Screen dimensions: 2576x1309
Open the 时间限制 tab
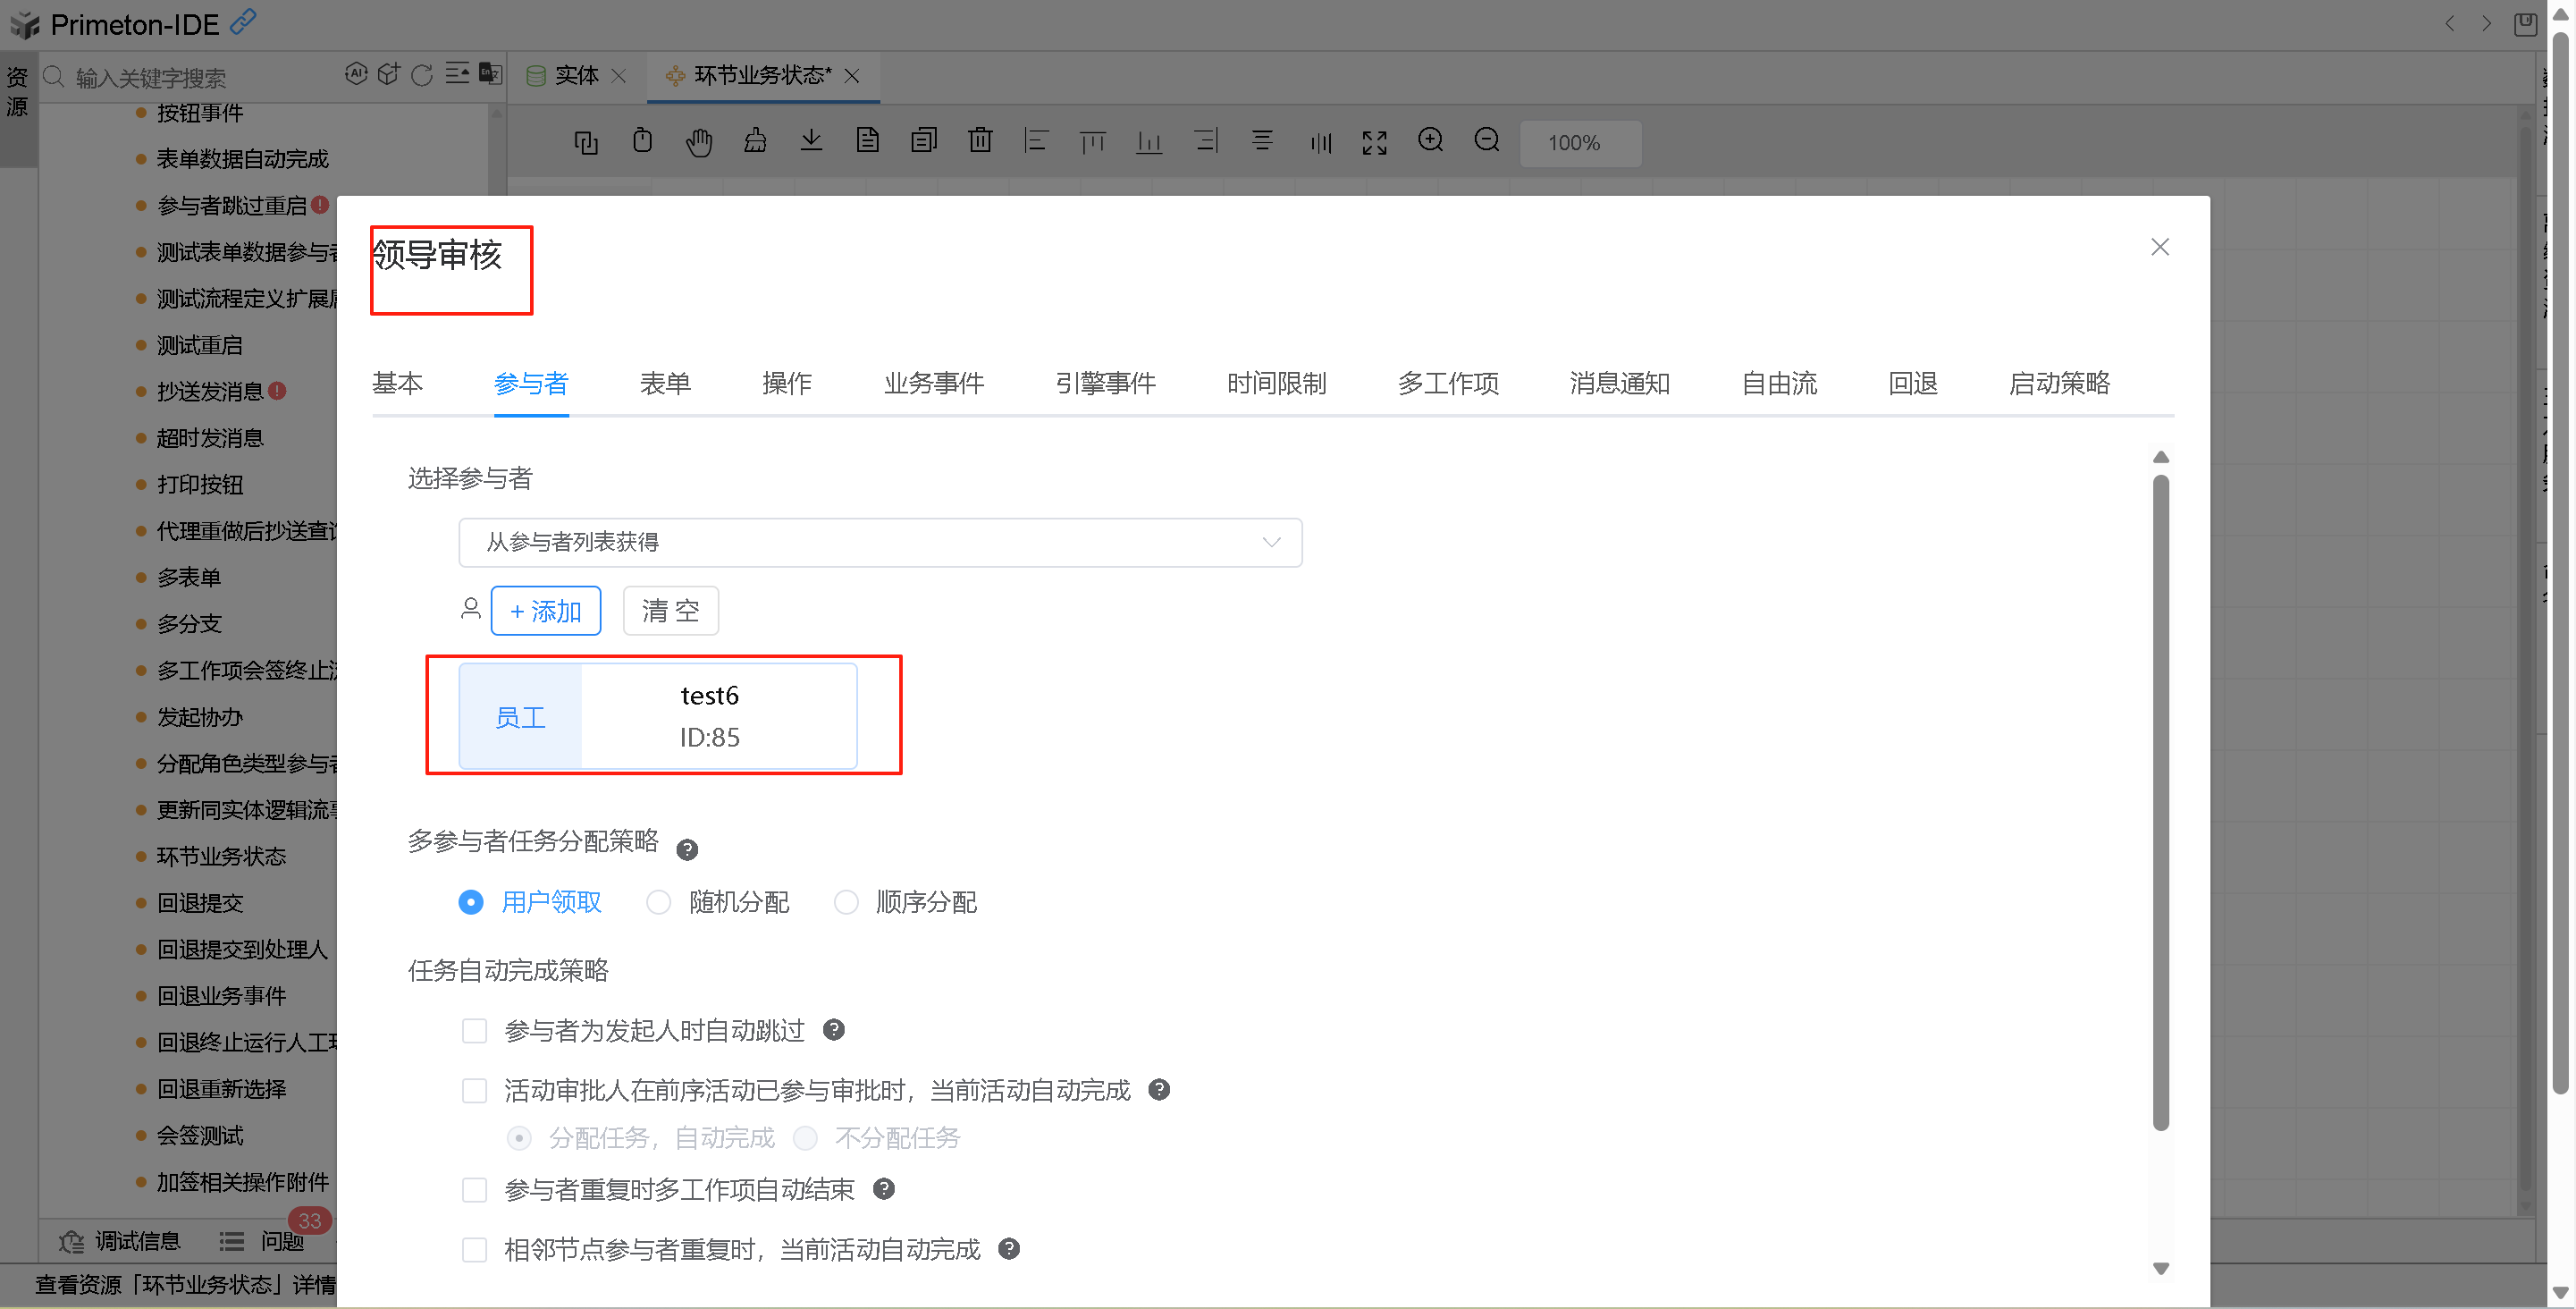[1276, 383]
